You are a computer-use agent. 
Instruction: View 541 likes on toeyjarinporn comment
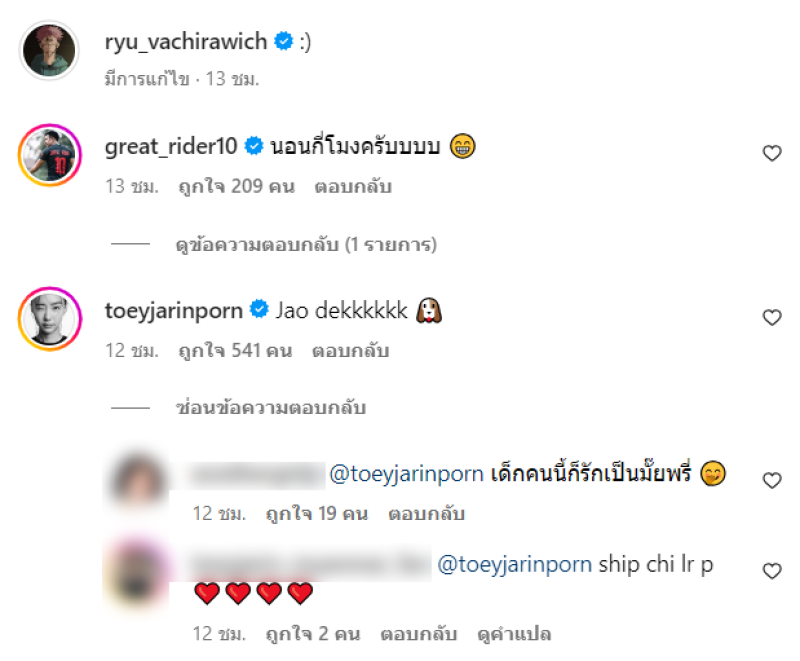[x=235, y=351]
